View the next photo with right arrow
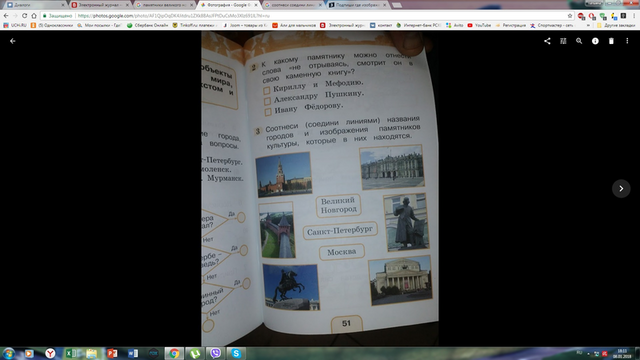The width and height of the screenshot is (640, 360). point(621,189)
